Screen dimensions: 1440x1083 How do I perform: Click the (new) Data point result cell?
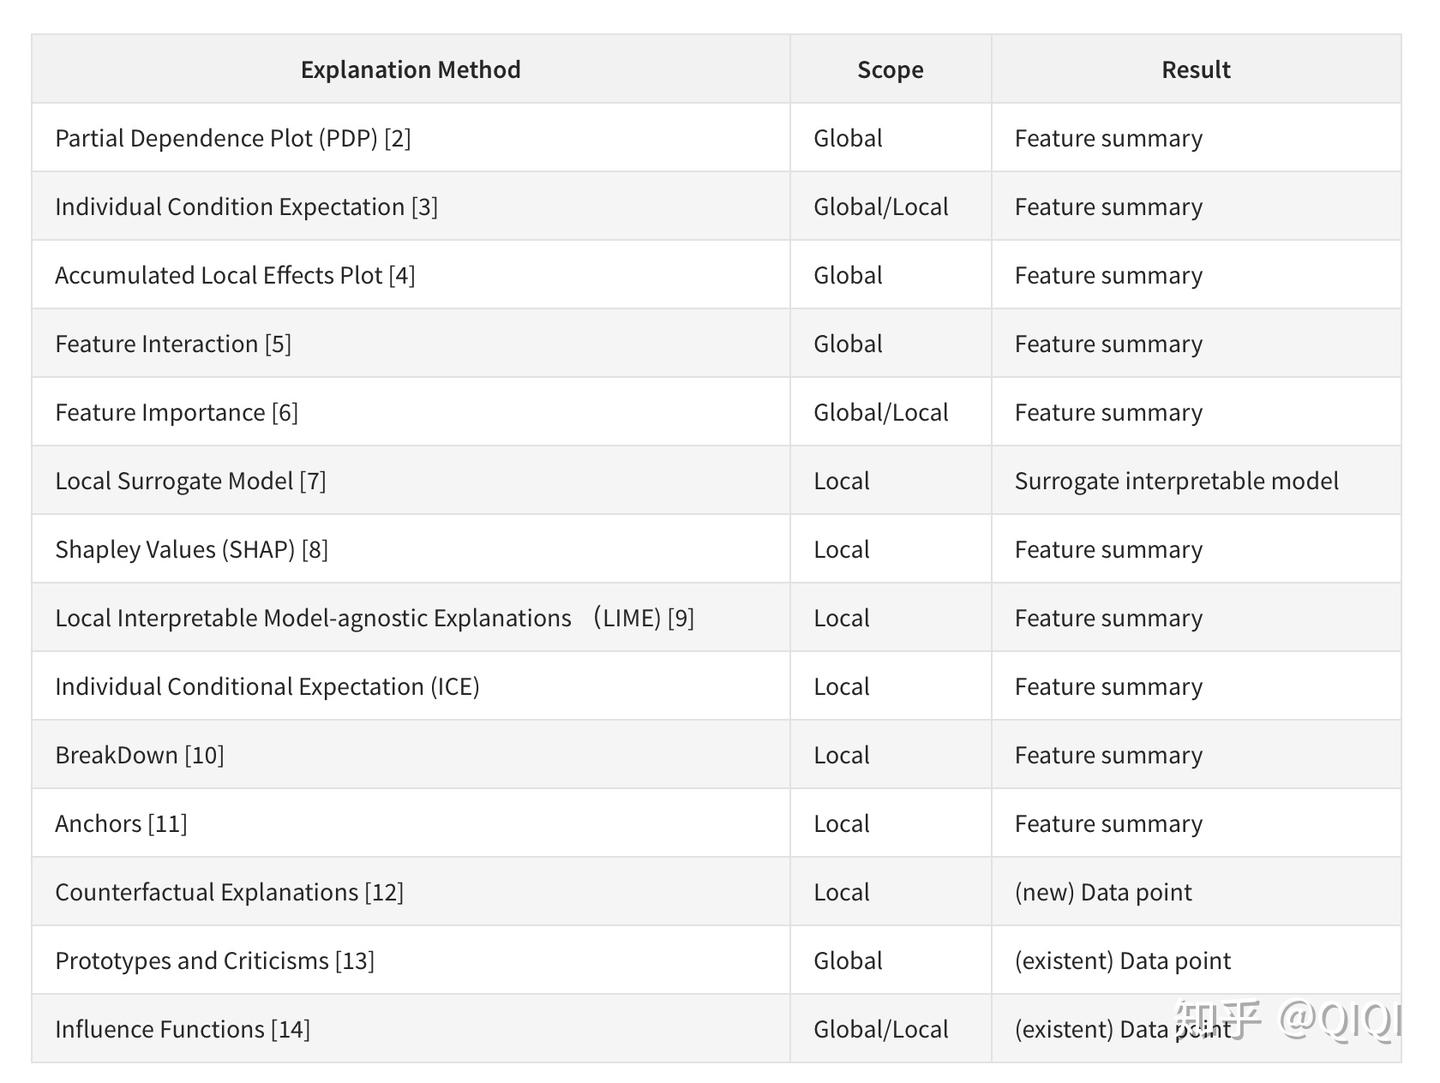pos(1103,892)
